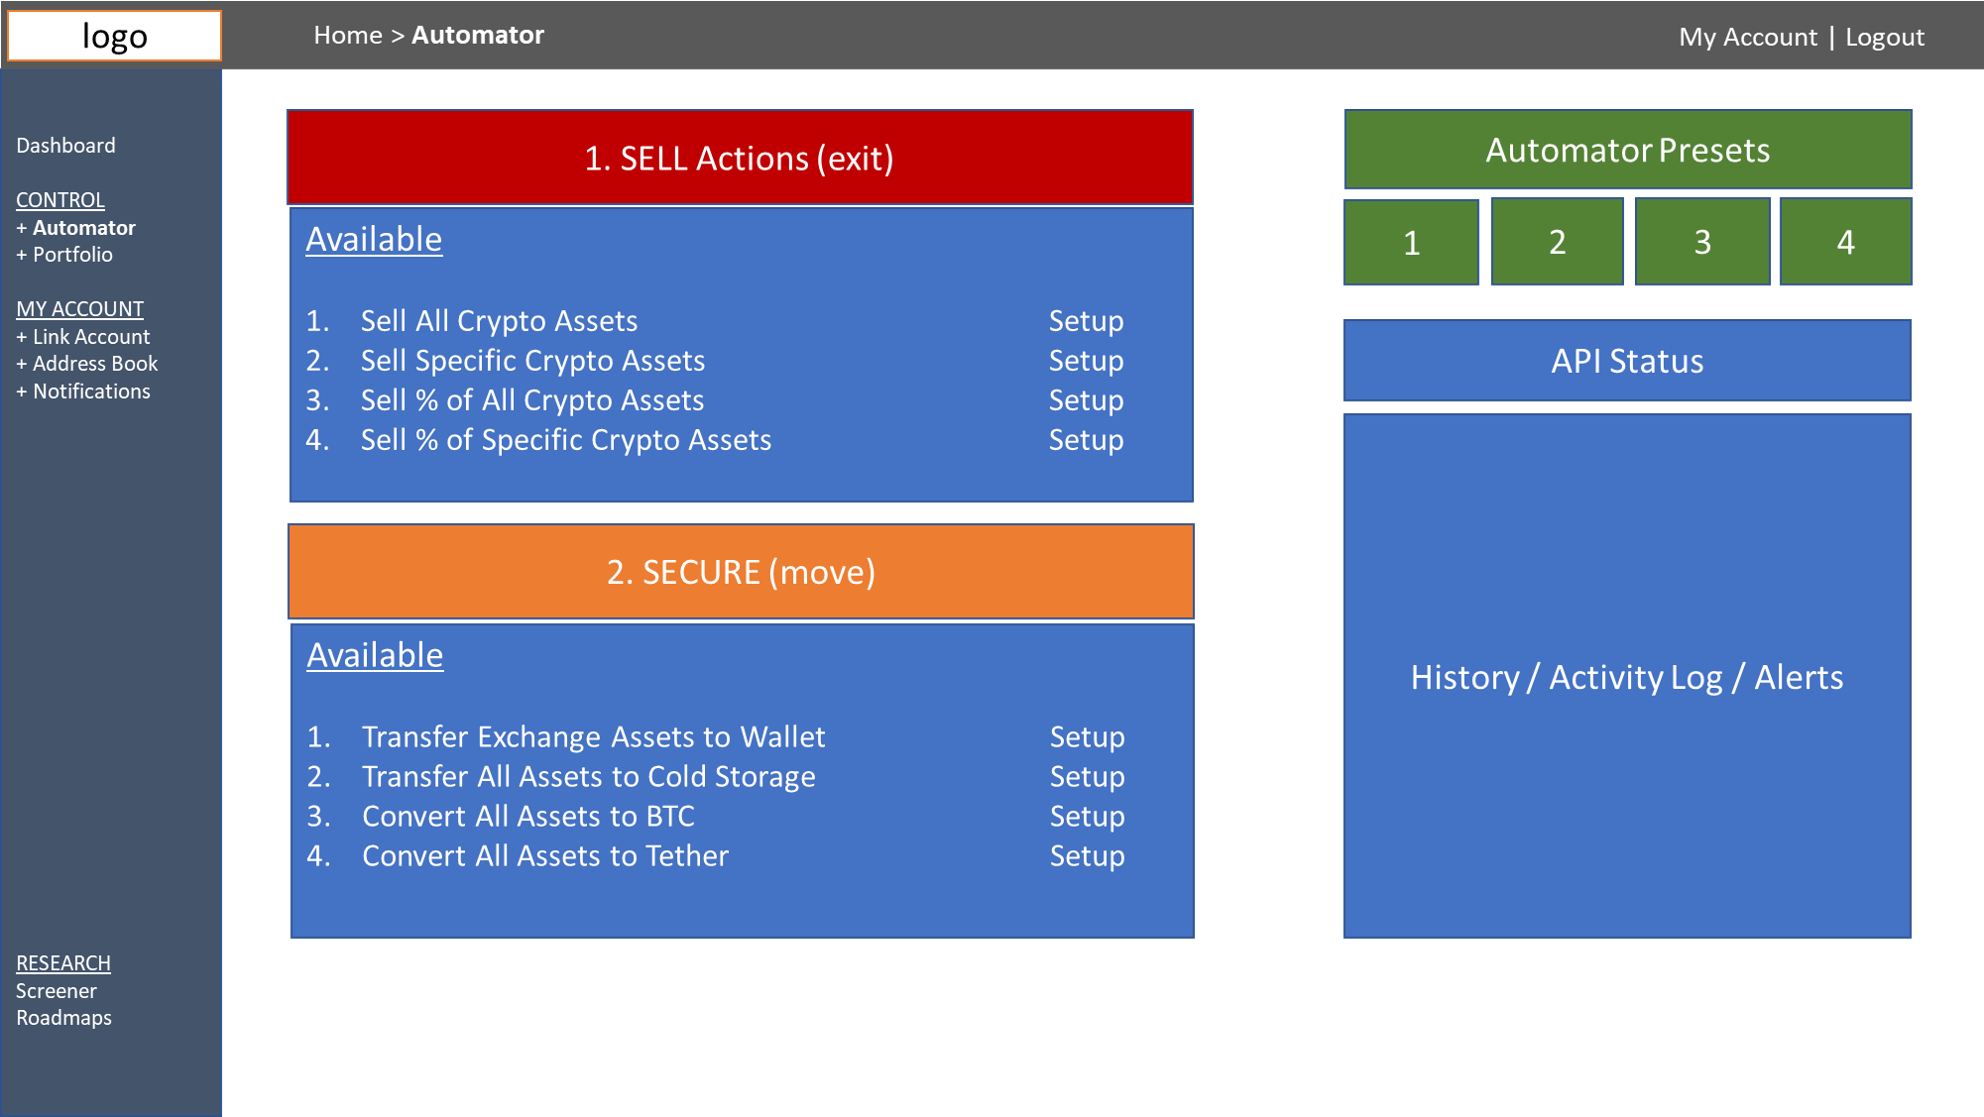Open Automator preset 1
The image size is (1984, 1117).
pos(1411,242)
